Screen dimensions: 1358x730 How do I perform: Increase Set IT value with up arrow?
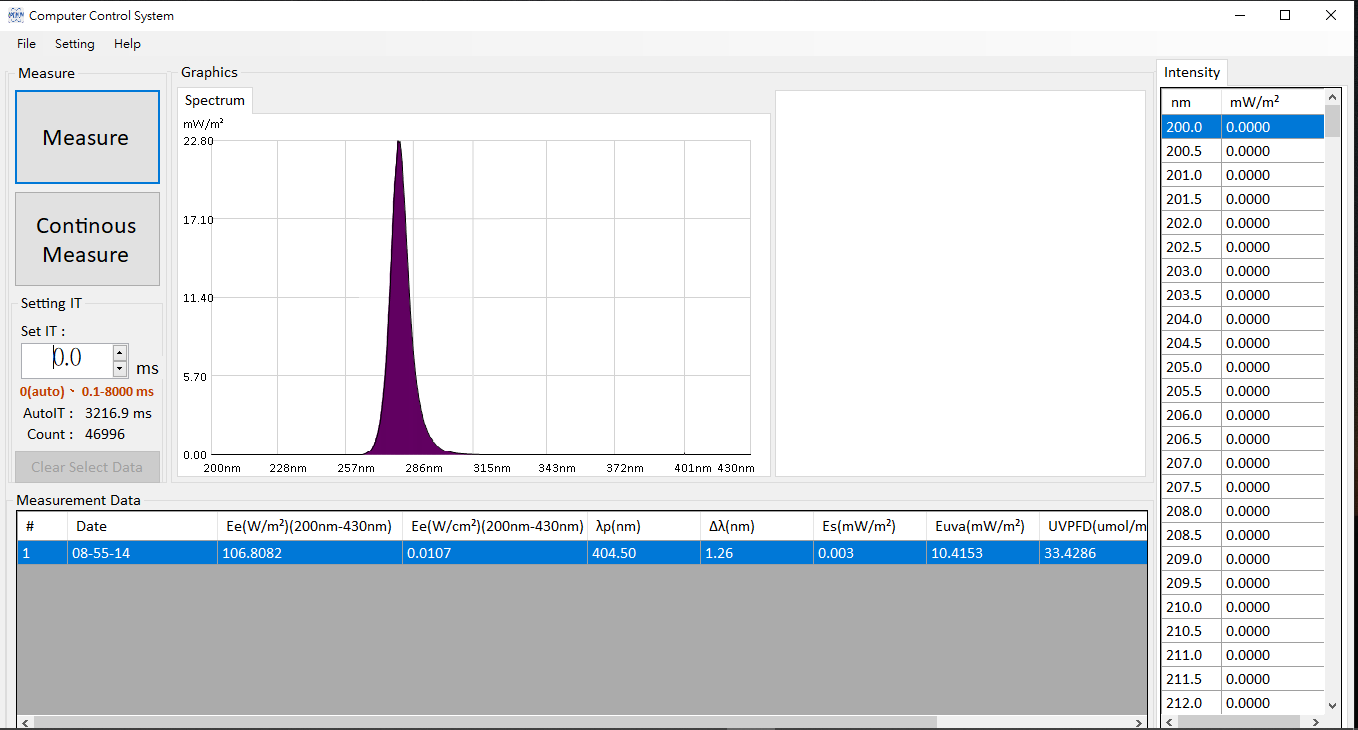[120, 352]
